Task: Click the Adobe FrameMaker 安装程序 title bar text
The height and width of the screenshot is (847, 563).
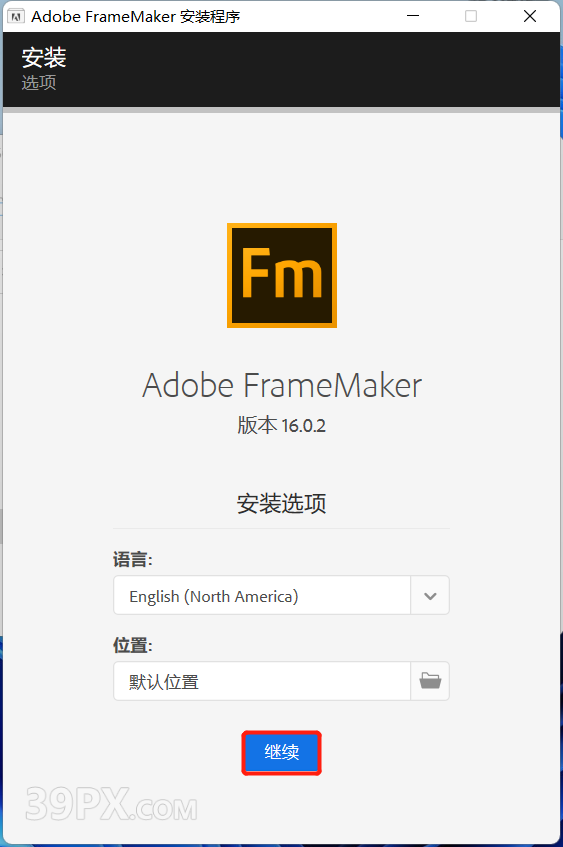Action: point(136,17)
